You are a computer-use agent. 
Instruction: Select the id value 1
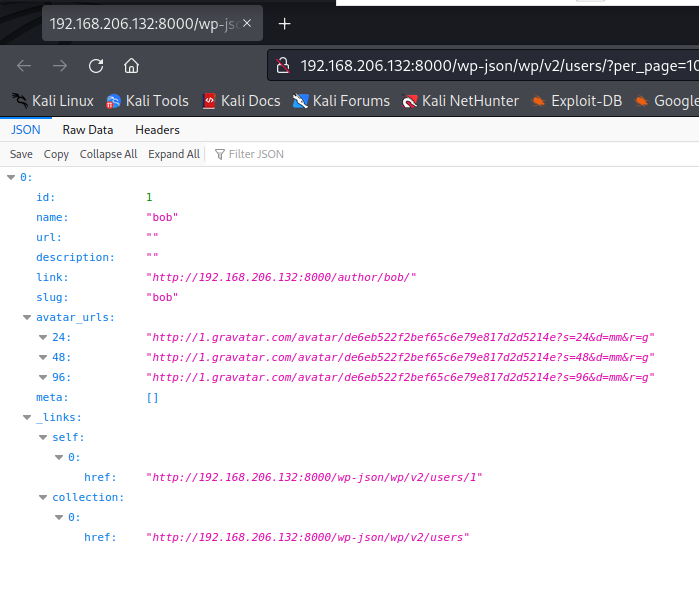click(149, 197)
